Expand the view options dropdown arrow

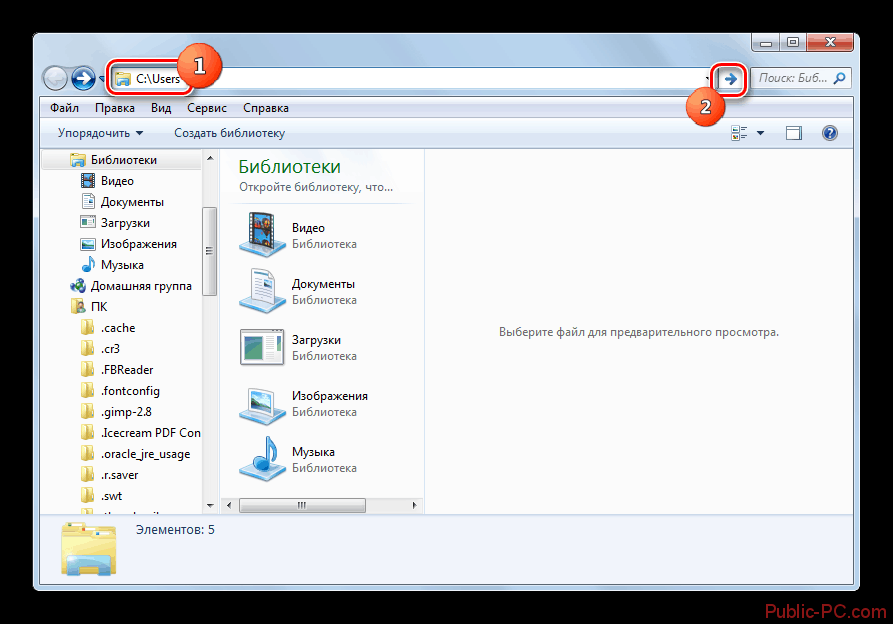(x=760, y=133)
